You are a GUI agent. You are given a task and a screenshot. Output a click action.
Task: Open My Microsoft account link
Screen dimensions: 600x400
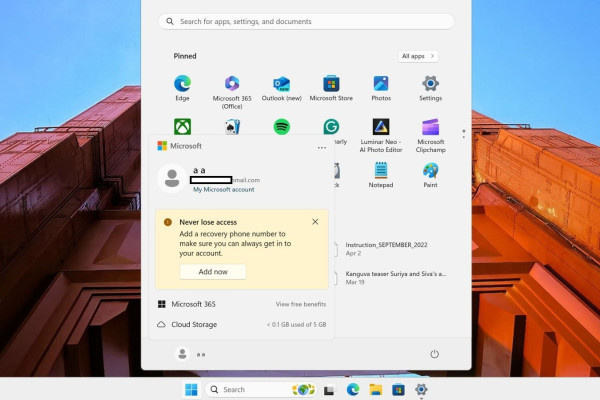coord(223,189)
